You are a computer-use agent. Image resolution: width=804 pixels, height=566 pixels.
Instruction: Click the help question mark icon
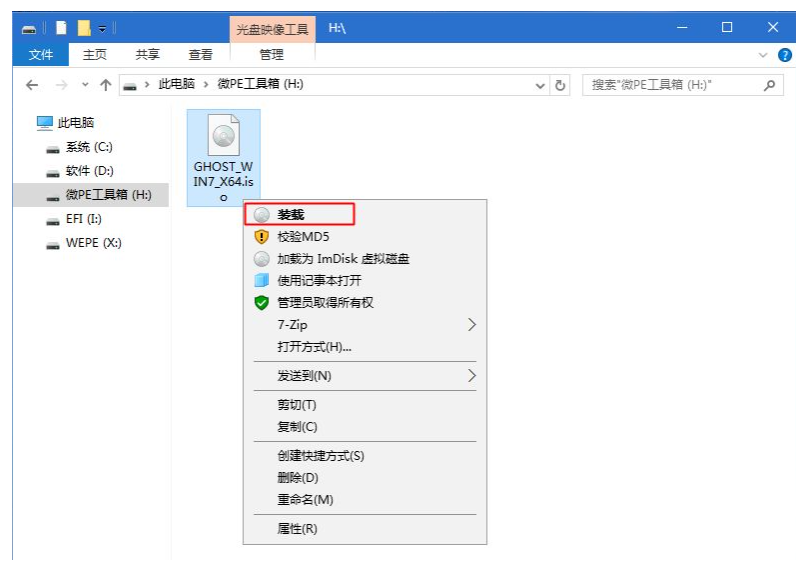(x=785, y=55)
